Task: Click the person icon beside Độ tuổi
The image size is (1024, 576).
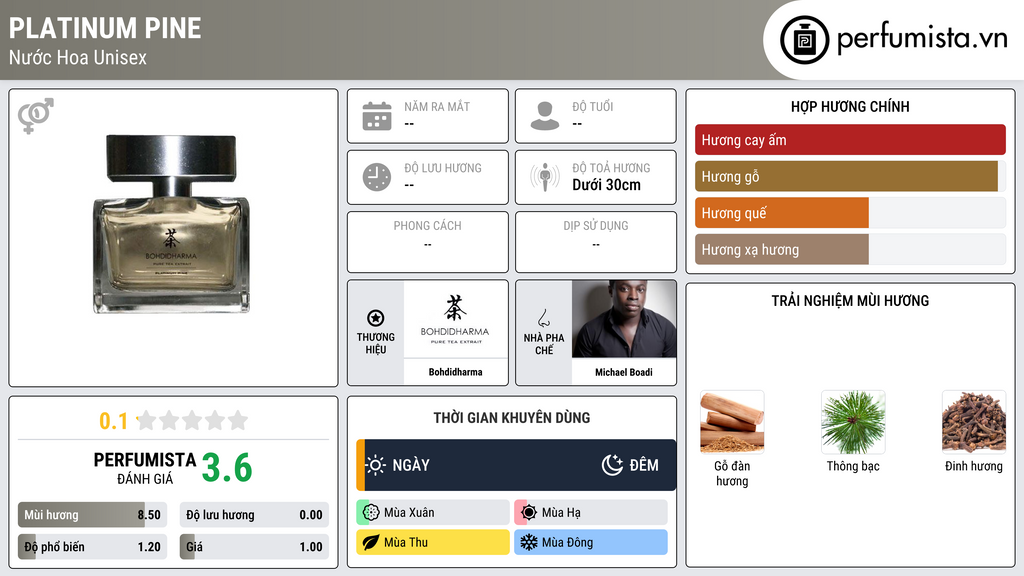Action: tap(545, 116)
